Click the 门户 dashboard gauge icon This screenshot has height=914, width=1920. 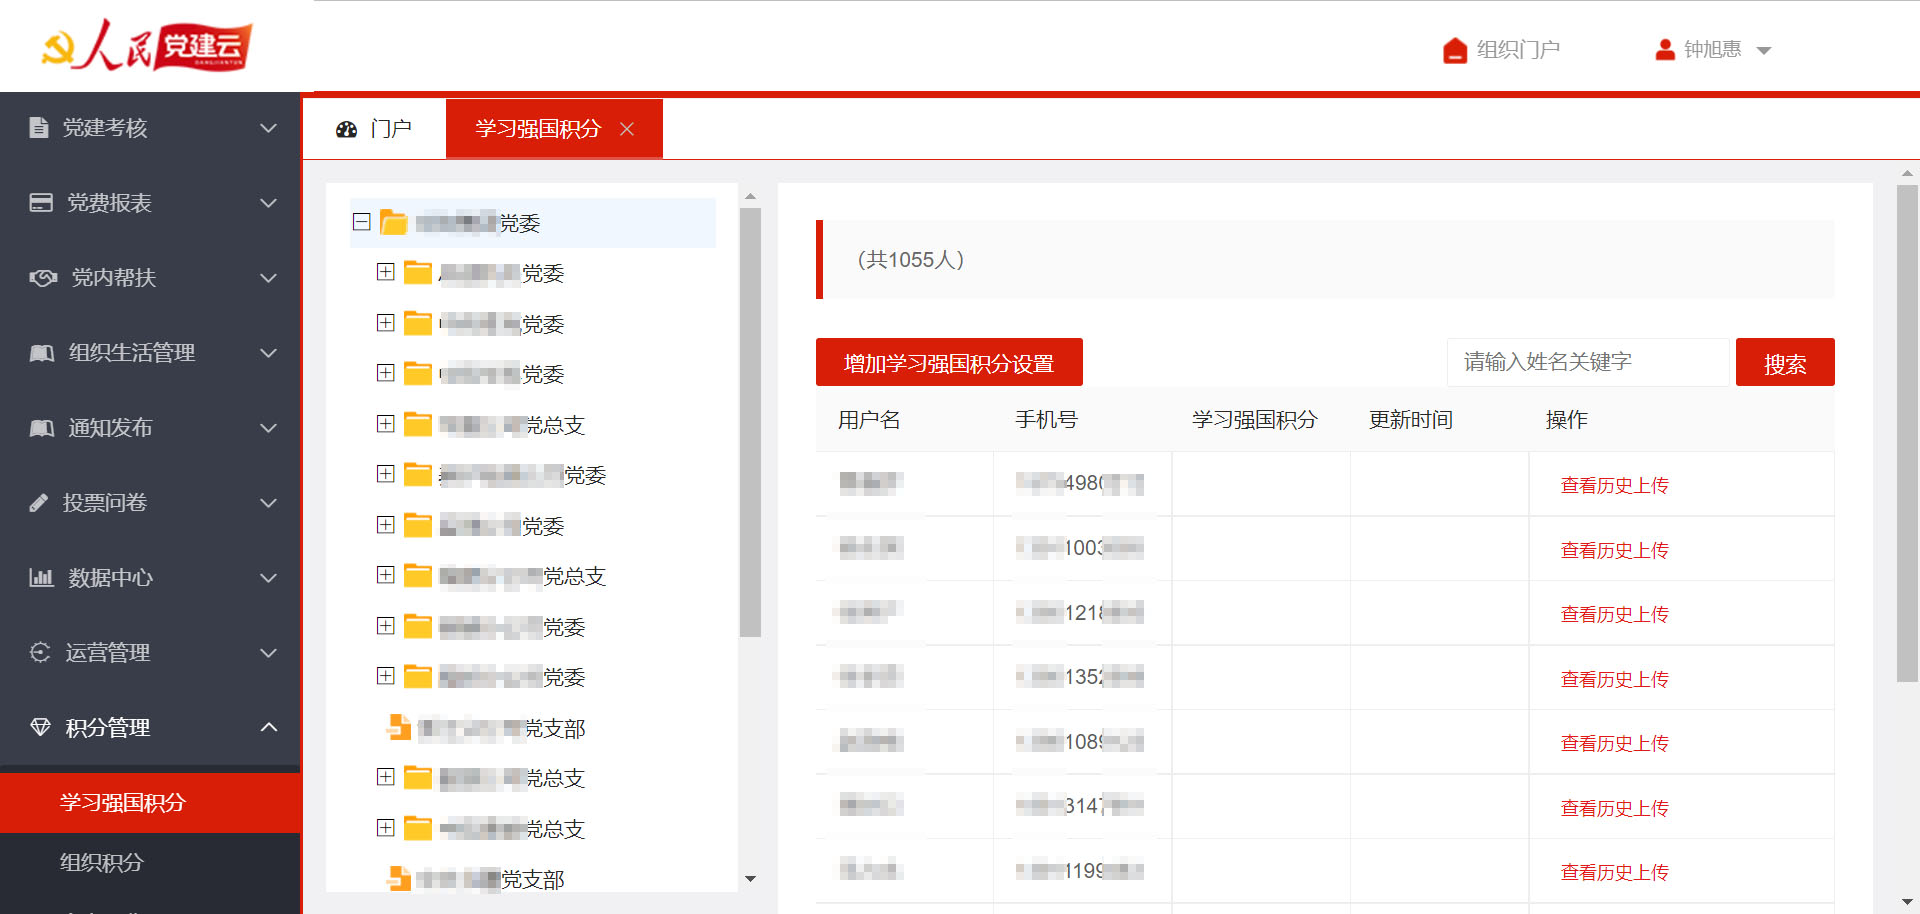[x=347, y=129]
